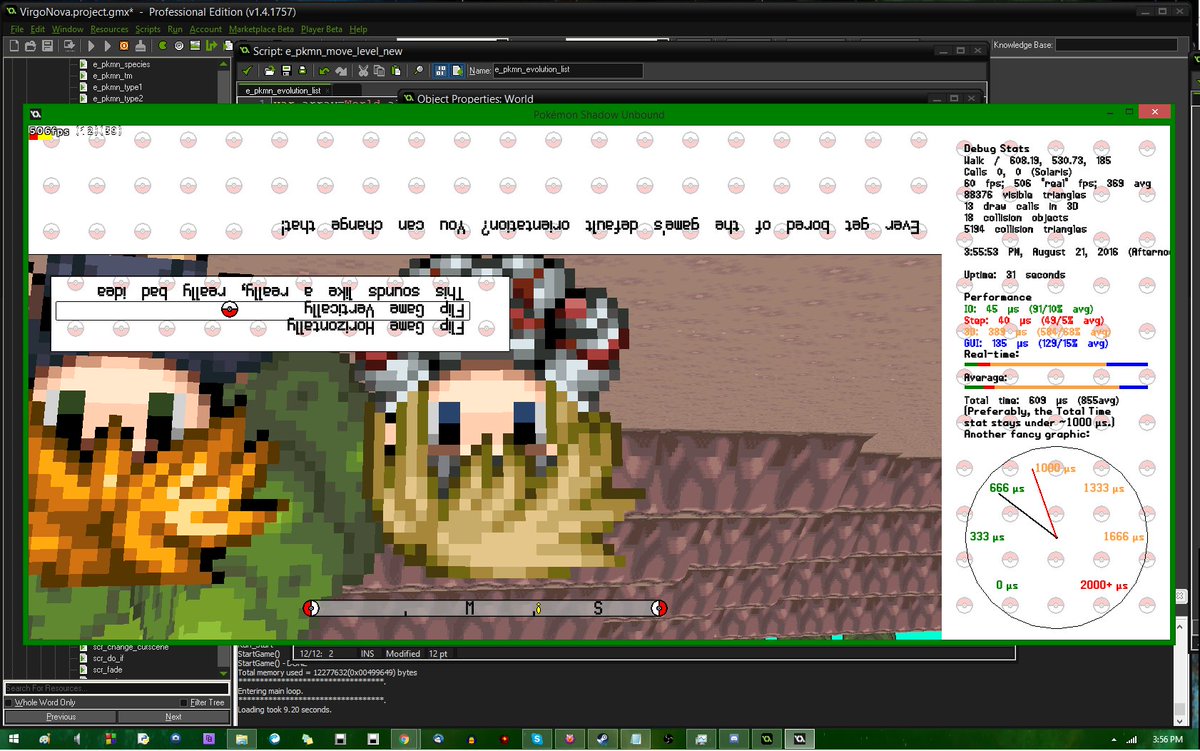Viewport: 1200px width, 751px height.
Task: Open the Help menu
Action: [x=358, y=30]
